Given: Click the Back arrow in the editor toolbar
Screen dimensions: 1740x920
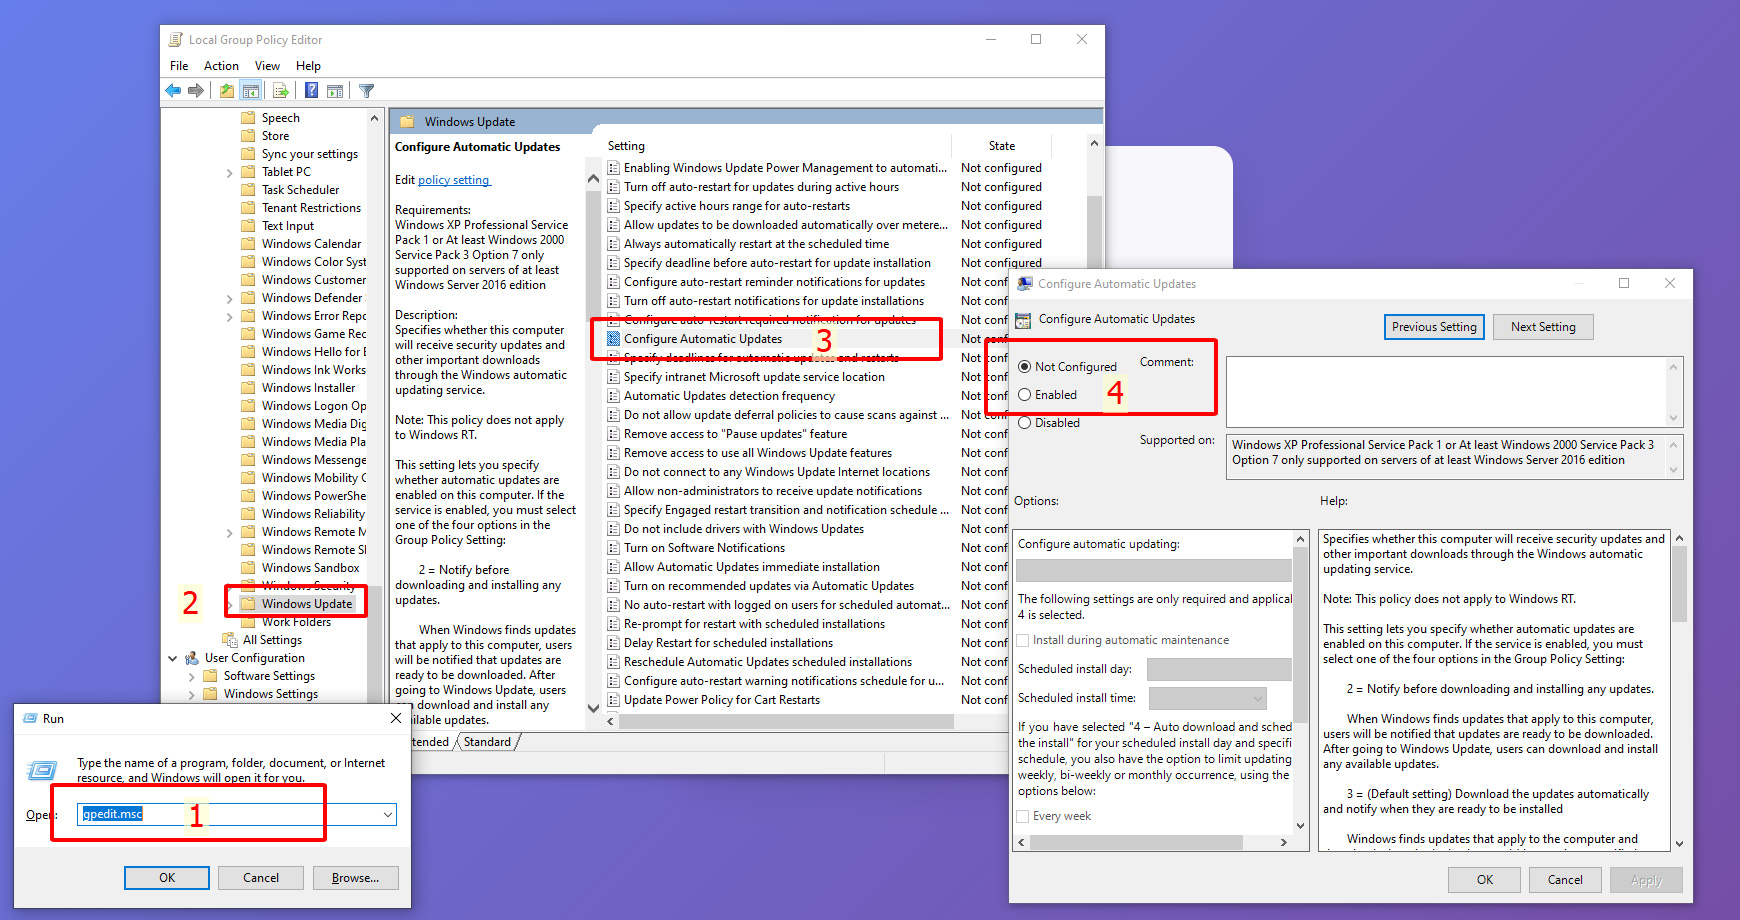Looking at the screenshot, I should [173, 91].
